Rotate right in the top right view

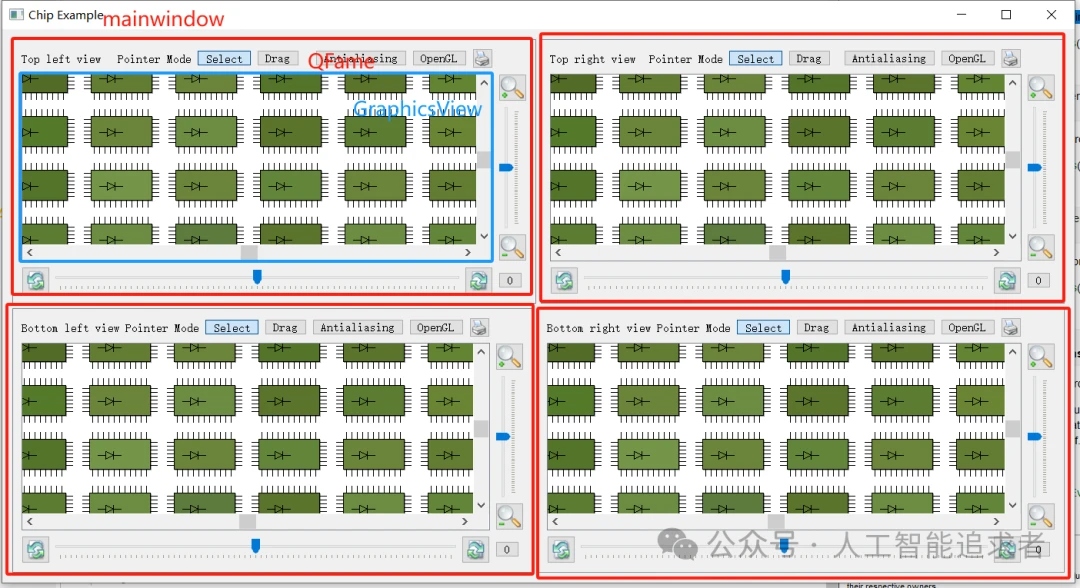point(1006,280)
